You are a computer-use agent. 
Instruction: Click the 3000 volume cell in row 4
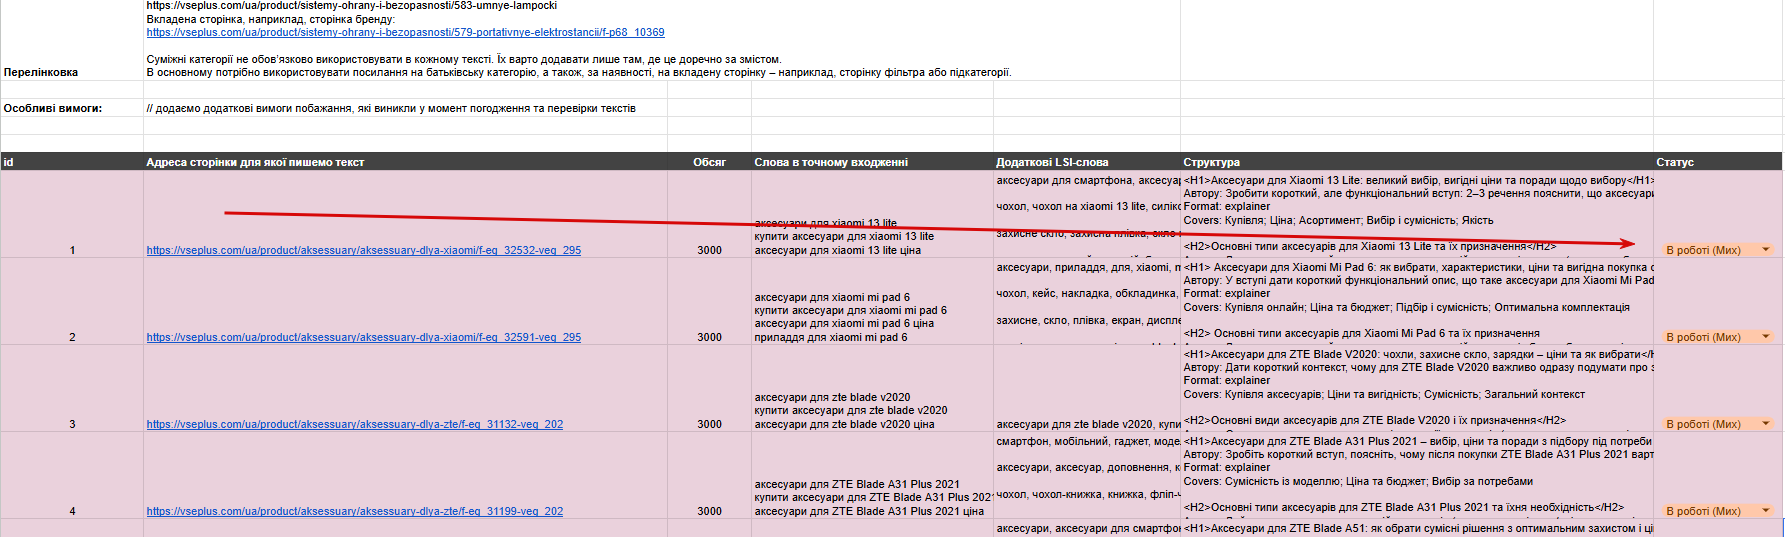pos(709,475)
